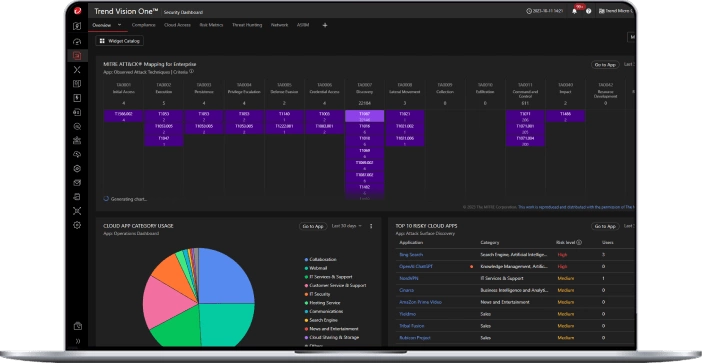Open the circular target sidebar icon

point(77,169)
